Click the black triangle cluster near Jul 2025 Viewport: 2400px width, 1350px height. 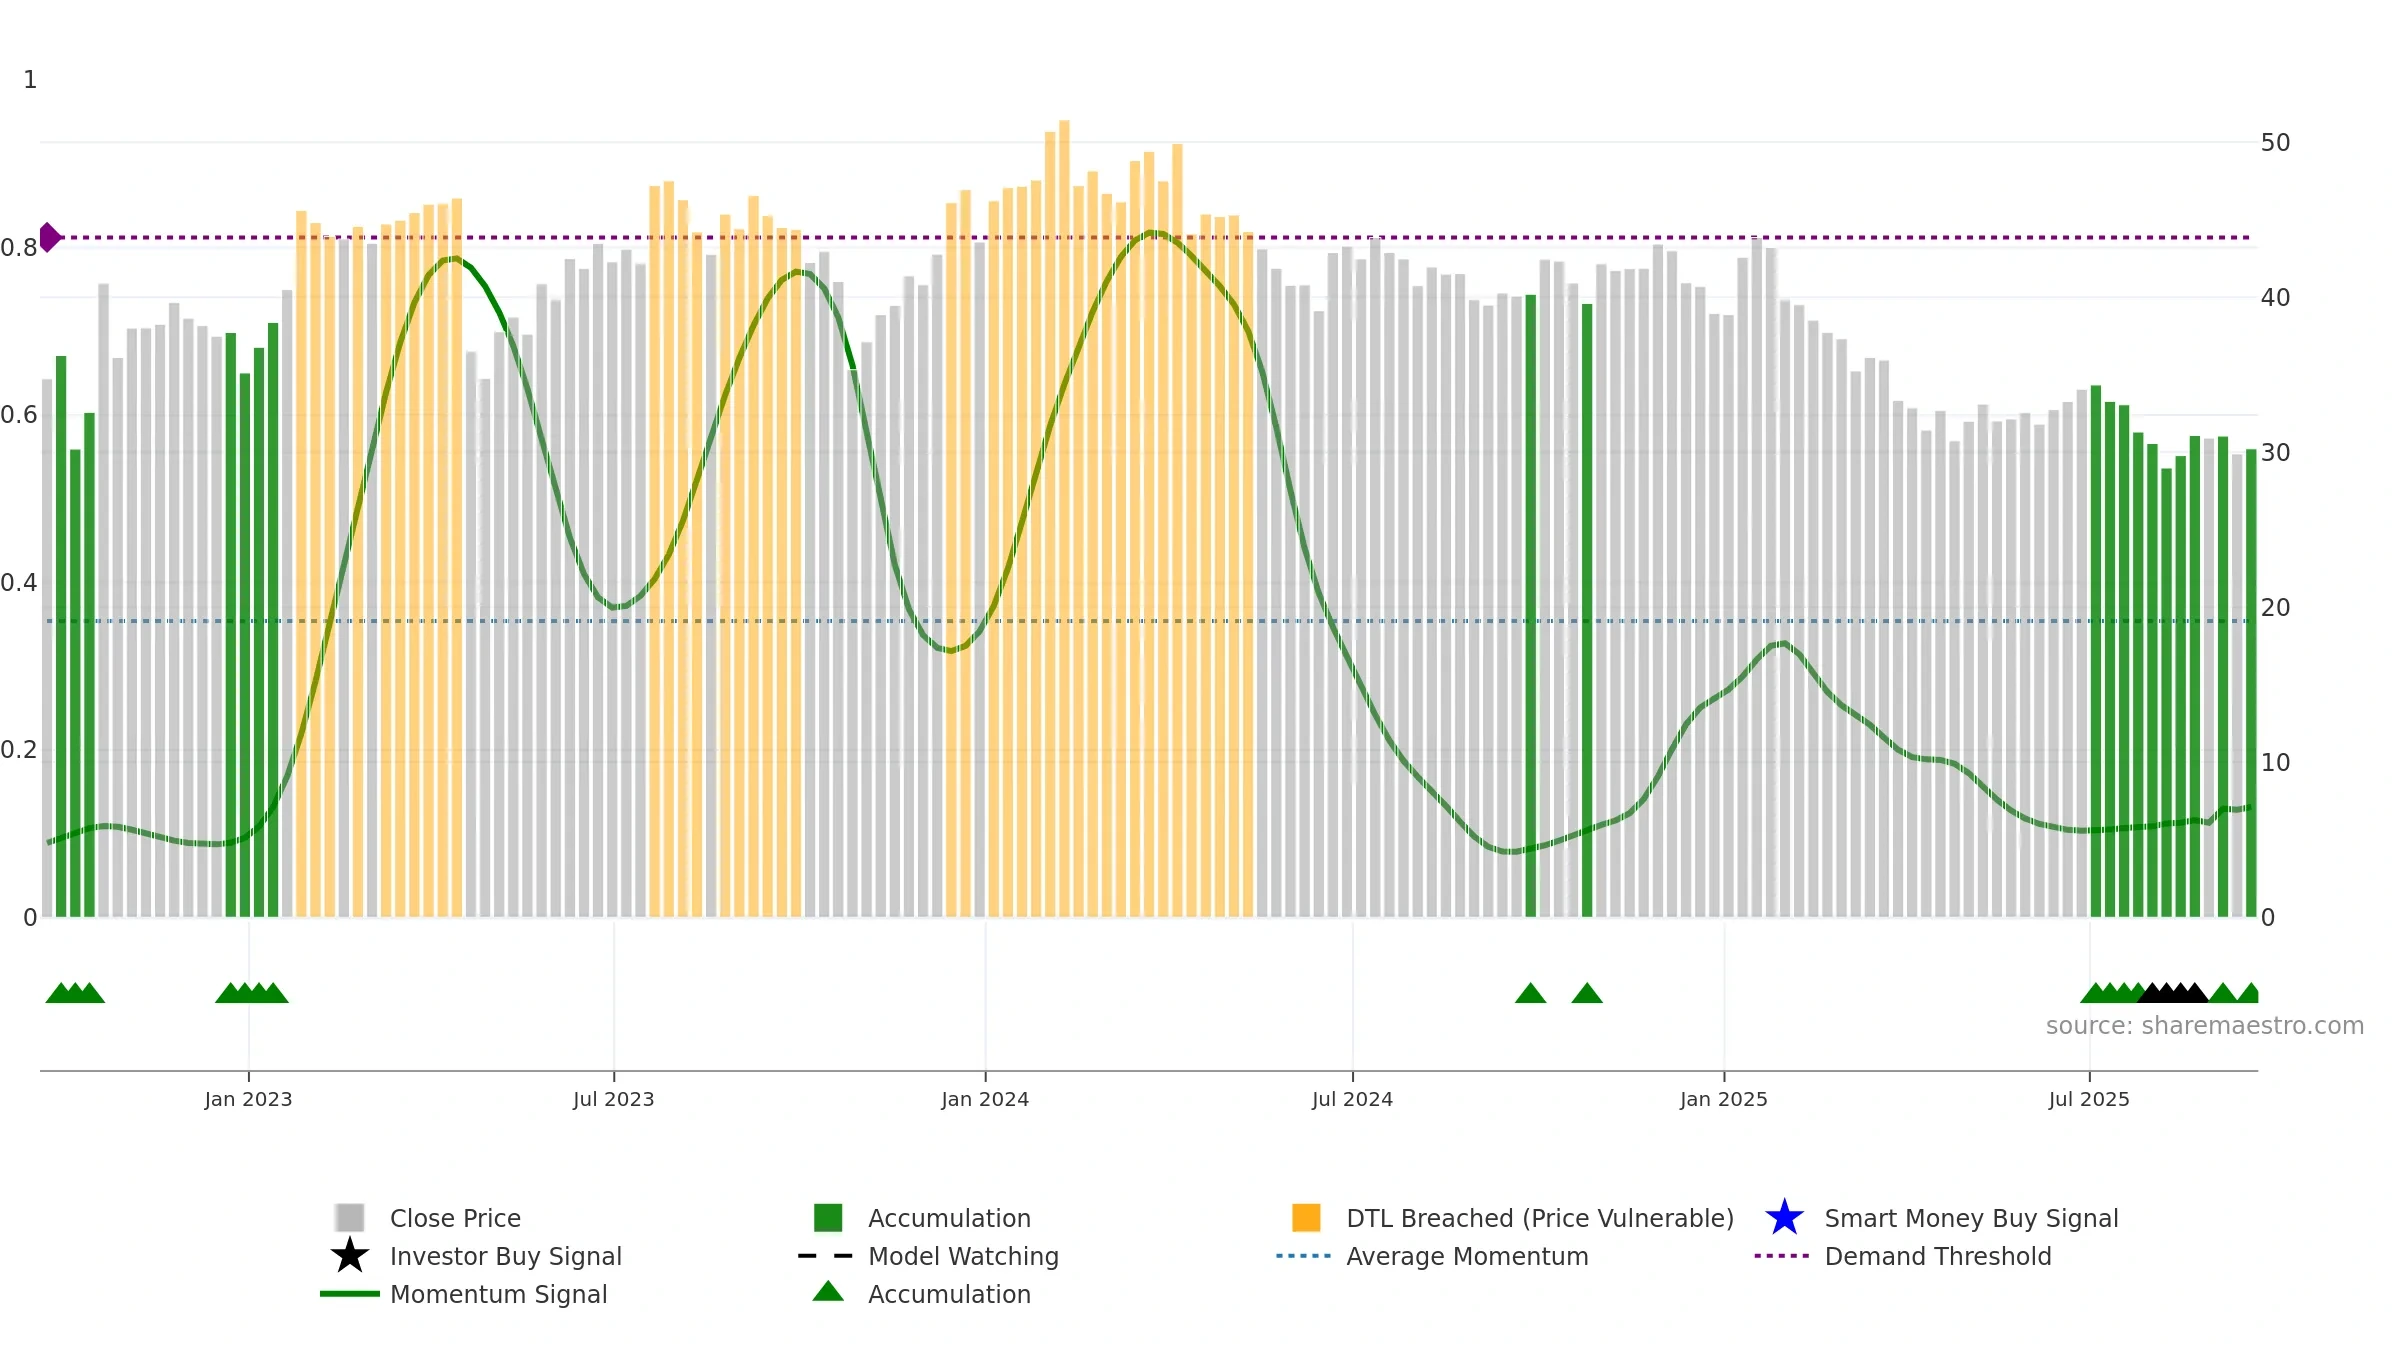point(2173,993)
